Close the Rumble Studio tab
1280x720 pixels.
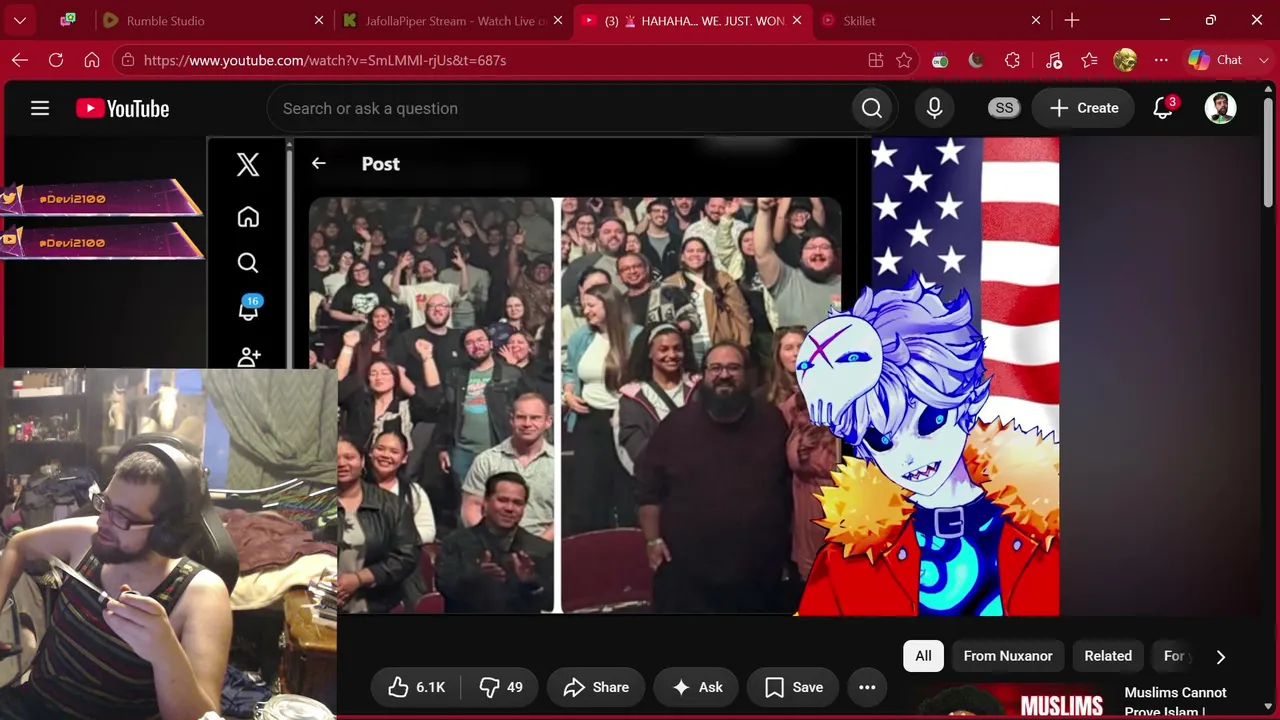pyautogui.click(x=319, y=20)
